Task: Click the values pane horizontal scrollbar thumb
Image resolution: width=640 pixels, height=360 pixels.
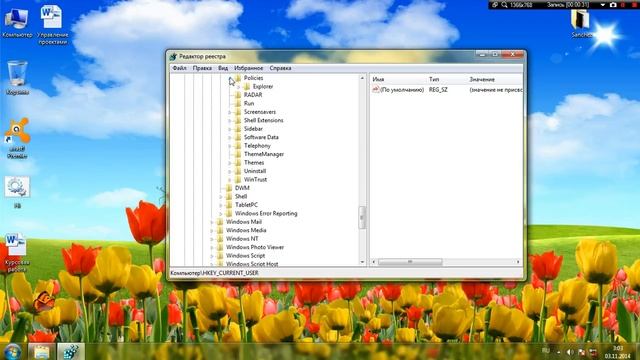Action: 410,262
